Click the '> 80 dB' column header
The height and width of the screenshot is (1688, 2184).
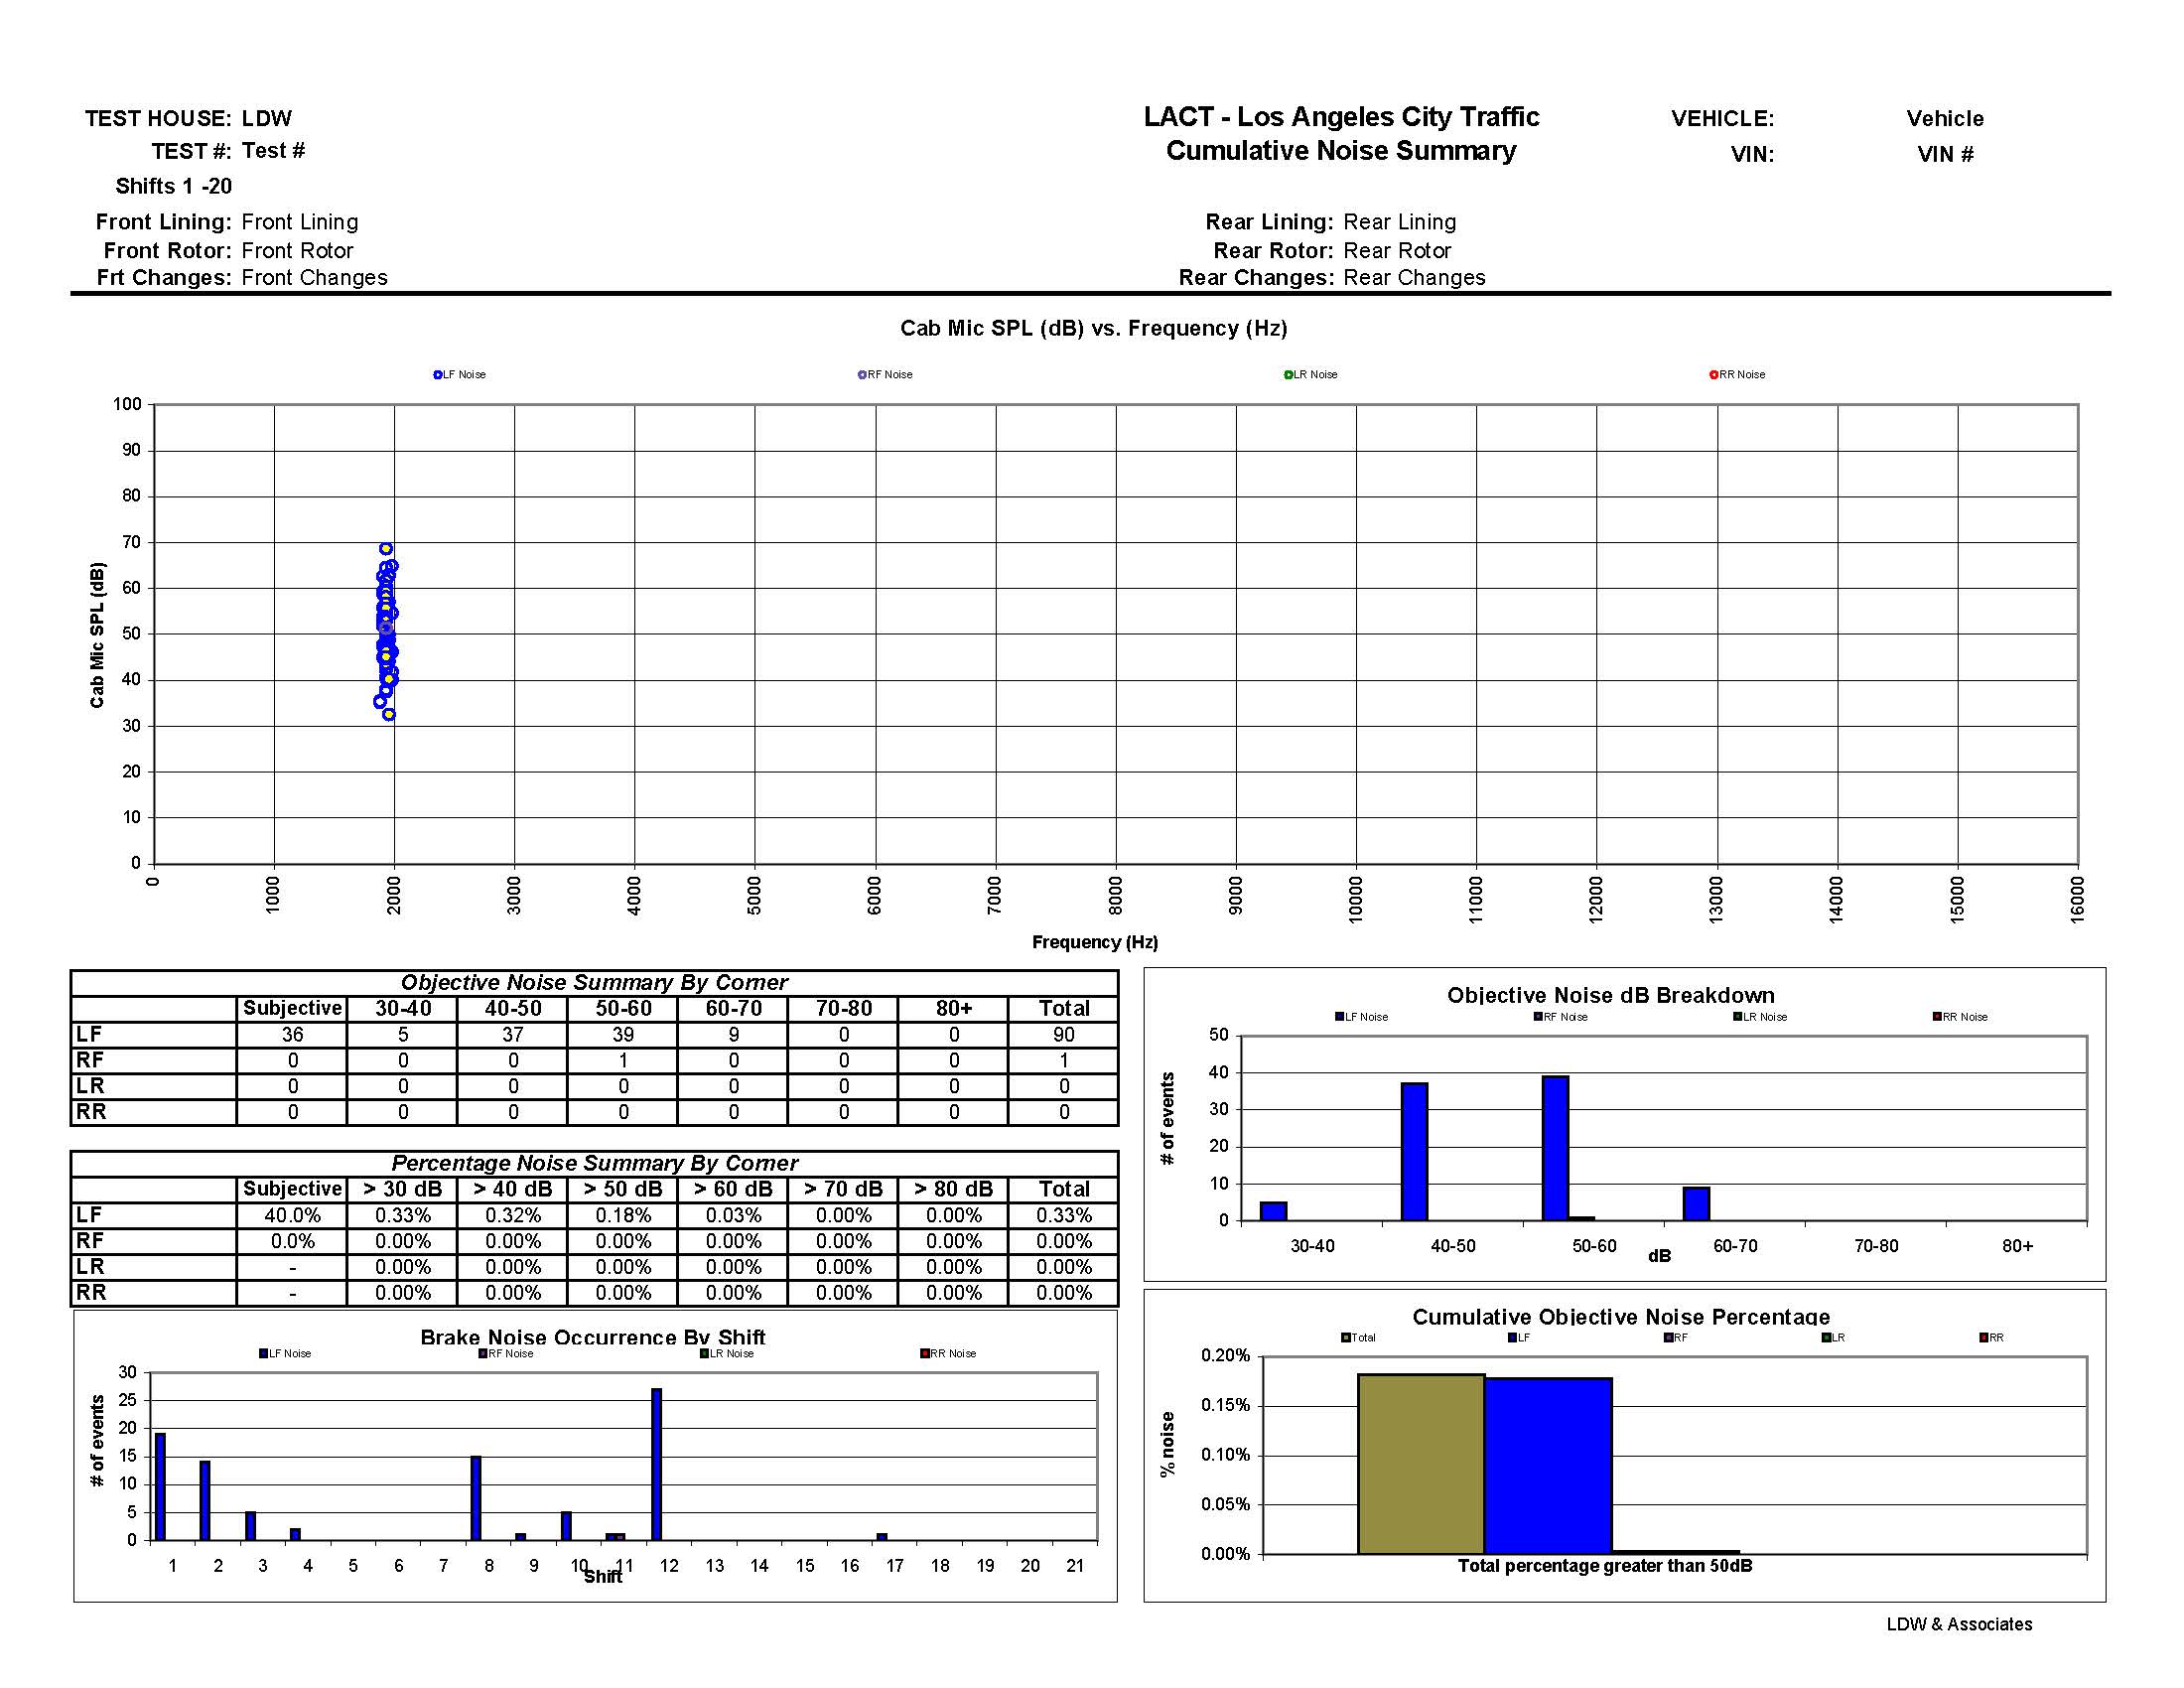(953, 1189)
